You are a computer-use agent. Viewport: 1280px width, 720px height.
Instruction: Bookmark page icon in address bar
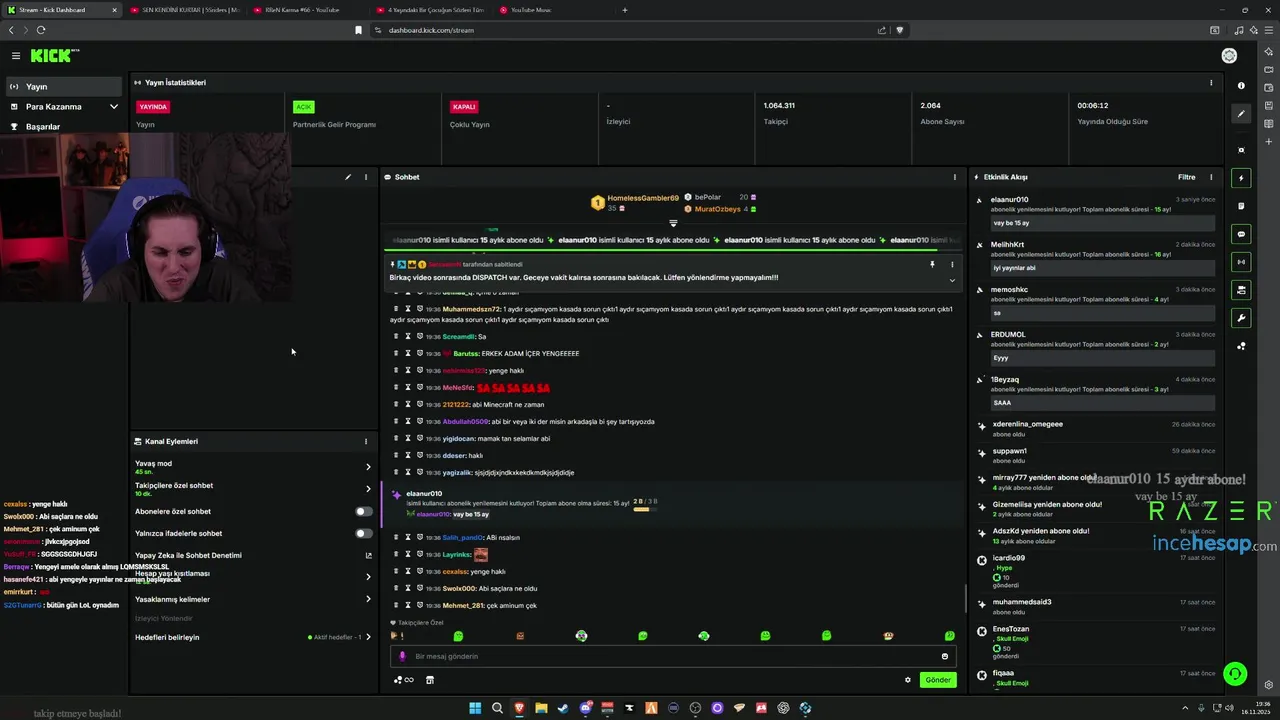click(358, 30)
